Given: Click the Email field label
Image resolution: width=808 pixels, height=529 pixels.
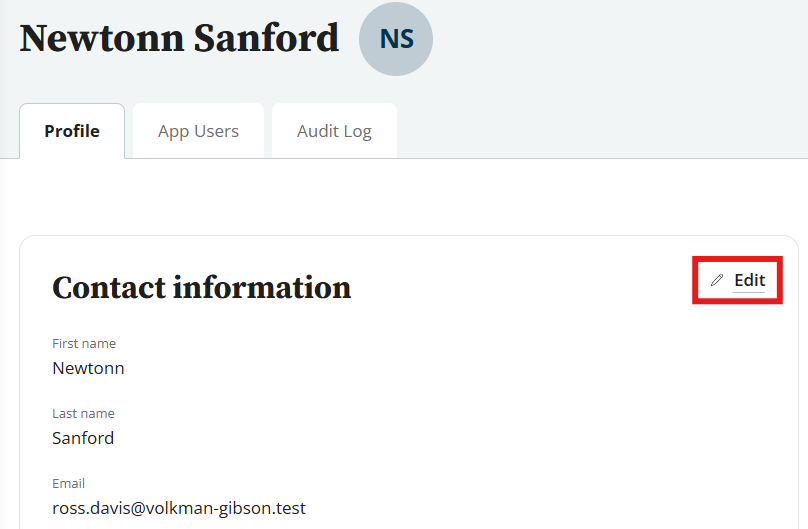Looking at the screenshot, I should [x=69, y=484].
